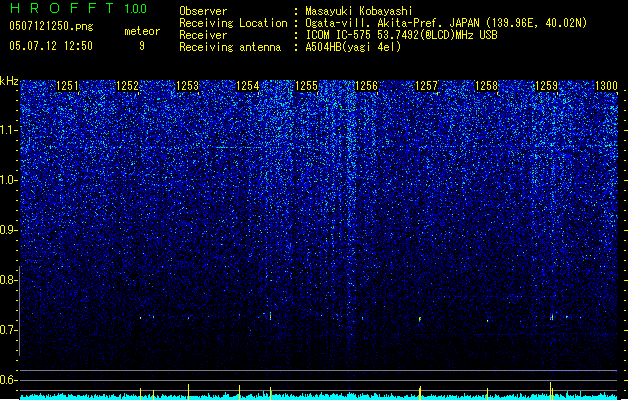Click the Receiving antenna label
629x400 pixels.
pyautogui.click(x=230, y=47)
